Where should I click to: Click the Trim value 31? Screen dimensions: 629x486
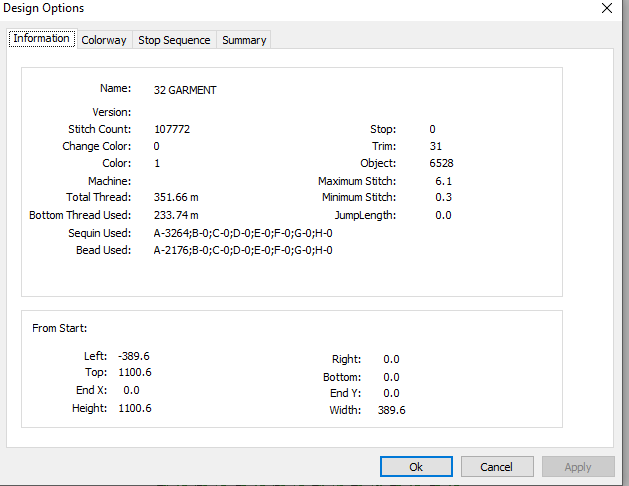[x=436, y=146]
